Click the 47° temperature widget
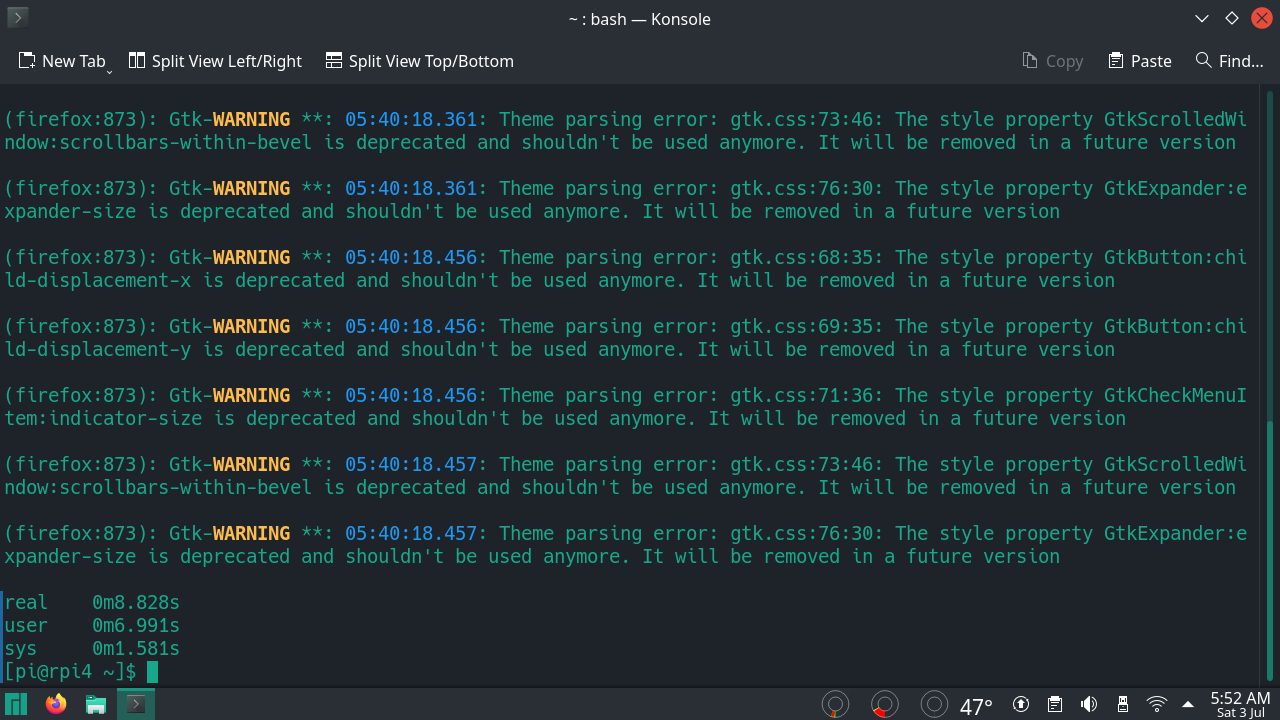The width and height of the screenshot is (1280, 720). click(976, 706)
